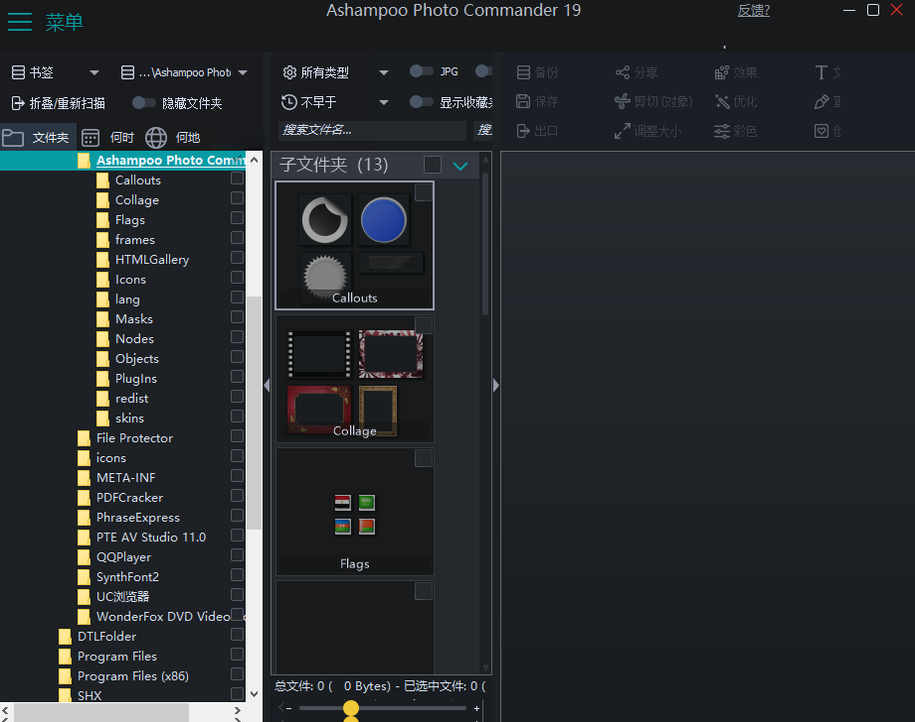Open the main menu label
Screen dimensions: 915x722
coord(64,22)
